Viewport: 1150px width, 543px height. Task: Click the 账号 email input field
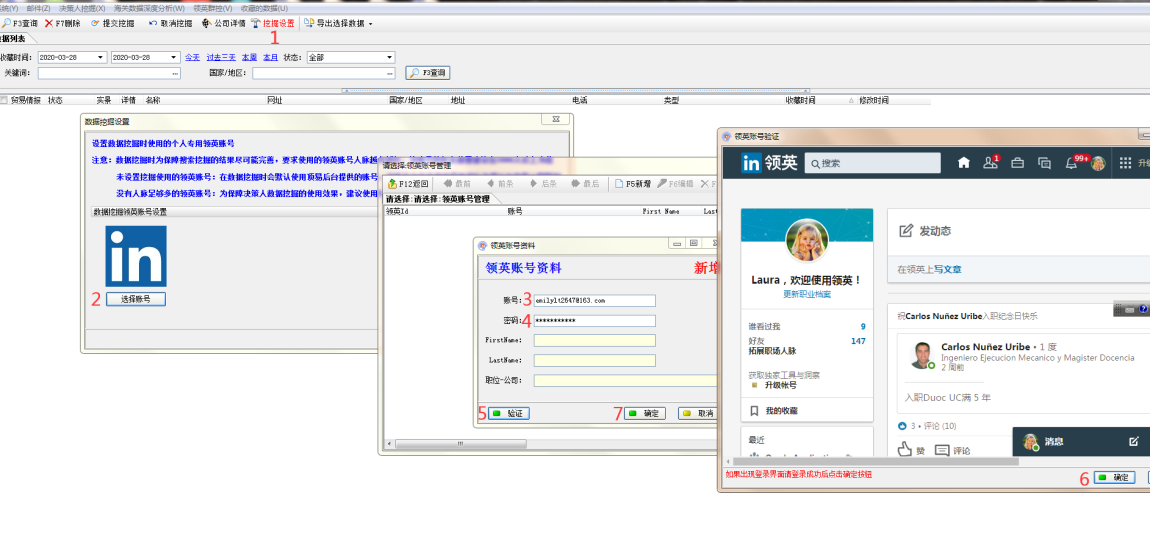click(595, 301)
